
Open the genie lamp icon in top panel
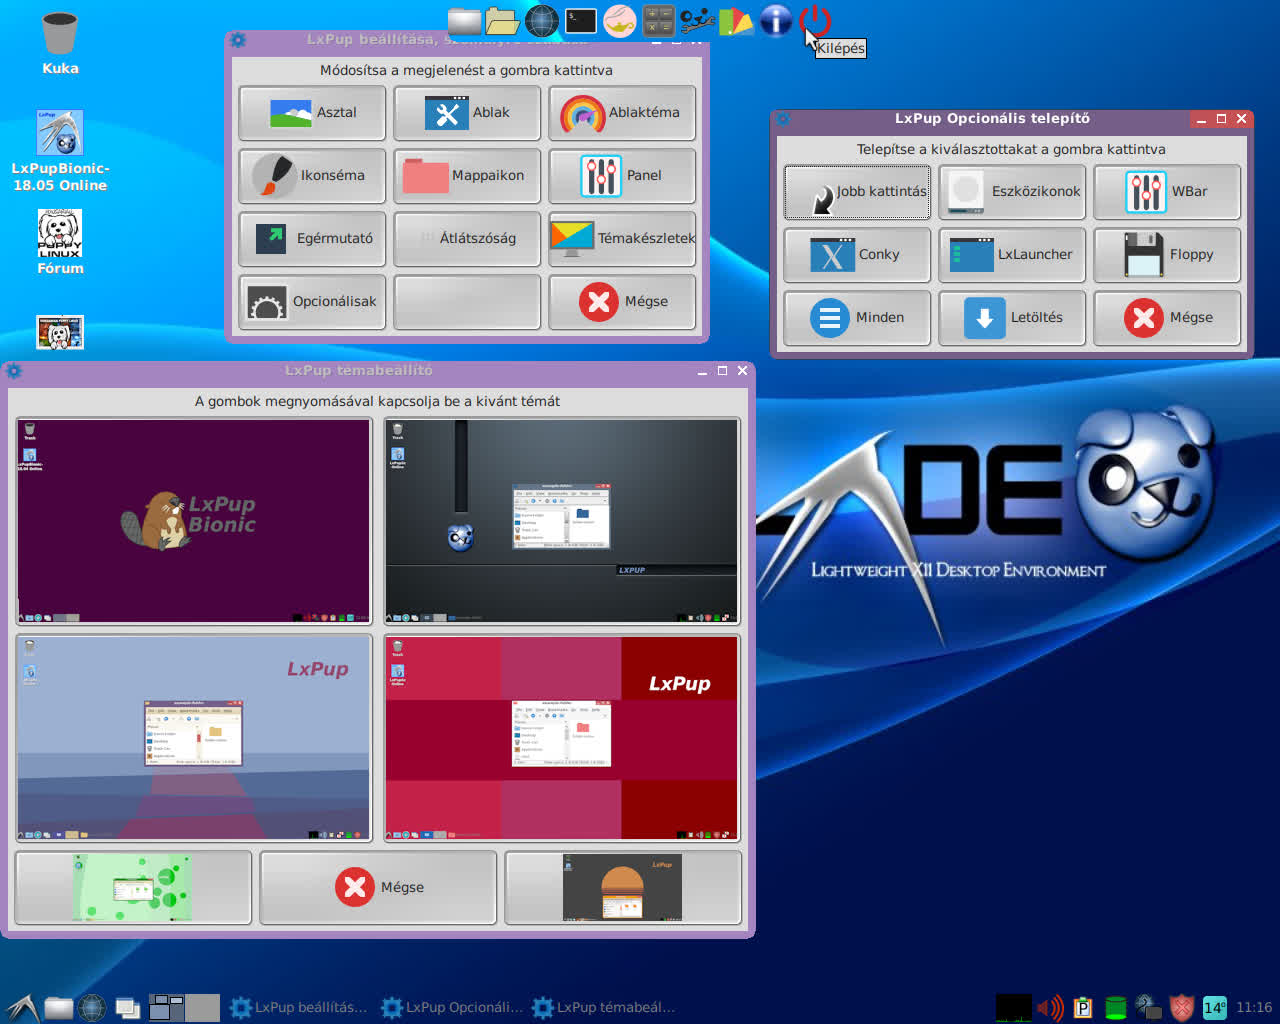click(620, 21)
